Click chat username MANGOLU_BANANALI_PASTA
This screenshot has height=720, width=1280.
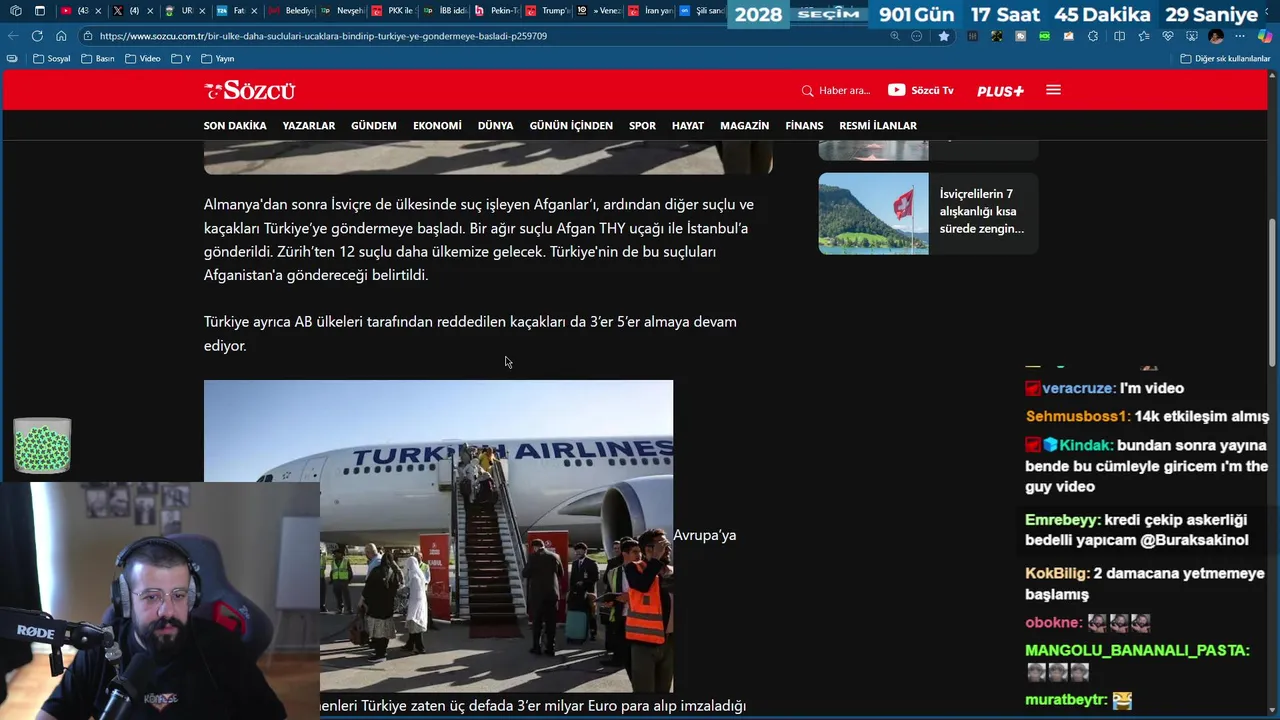click(x=1137, y=650)
